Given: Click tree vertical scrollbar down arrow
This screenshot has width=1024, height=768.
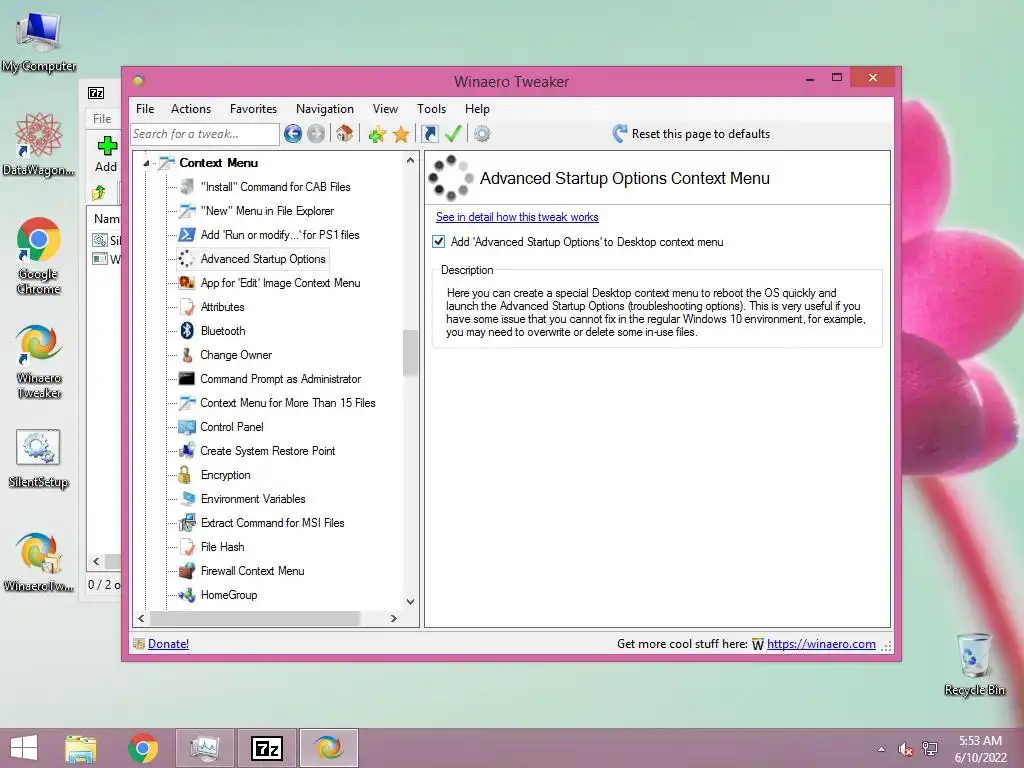Looking at the screenshot, I should coord(410,602).
